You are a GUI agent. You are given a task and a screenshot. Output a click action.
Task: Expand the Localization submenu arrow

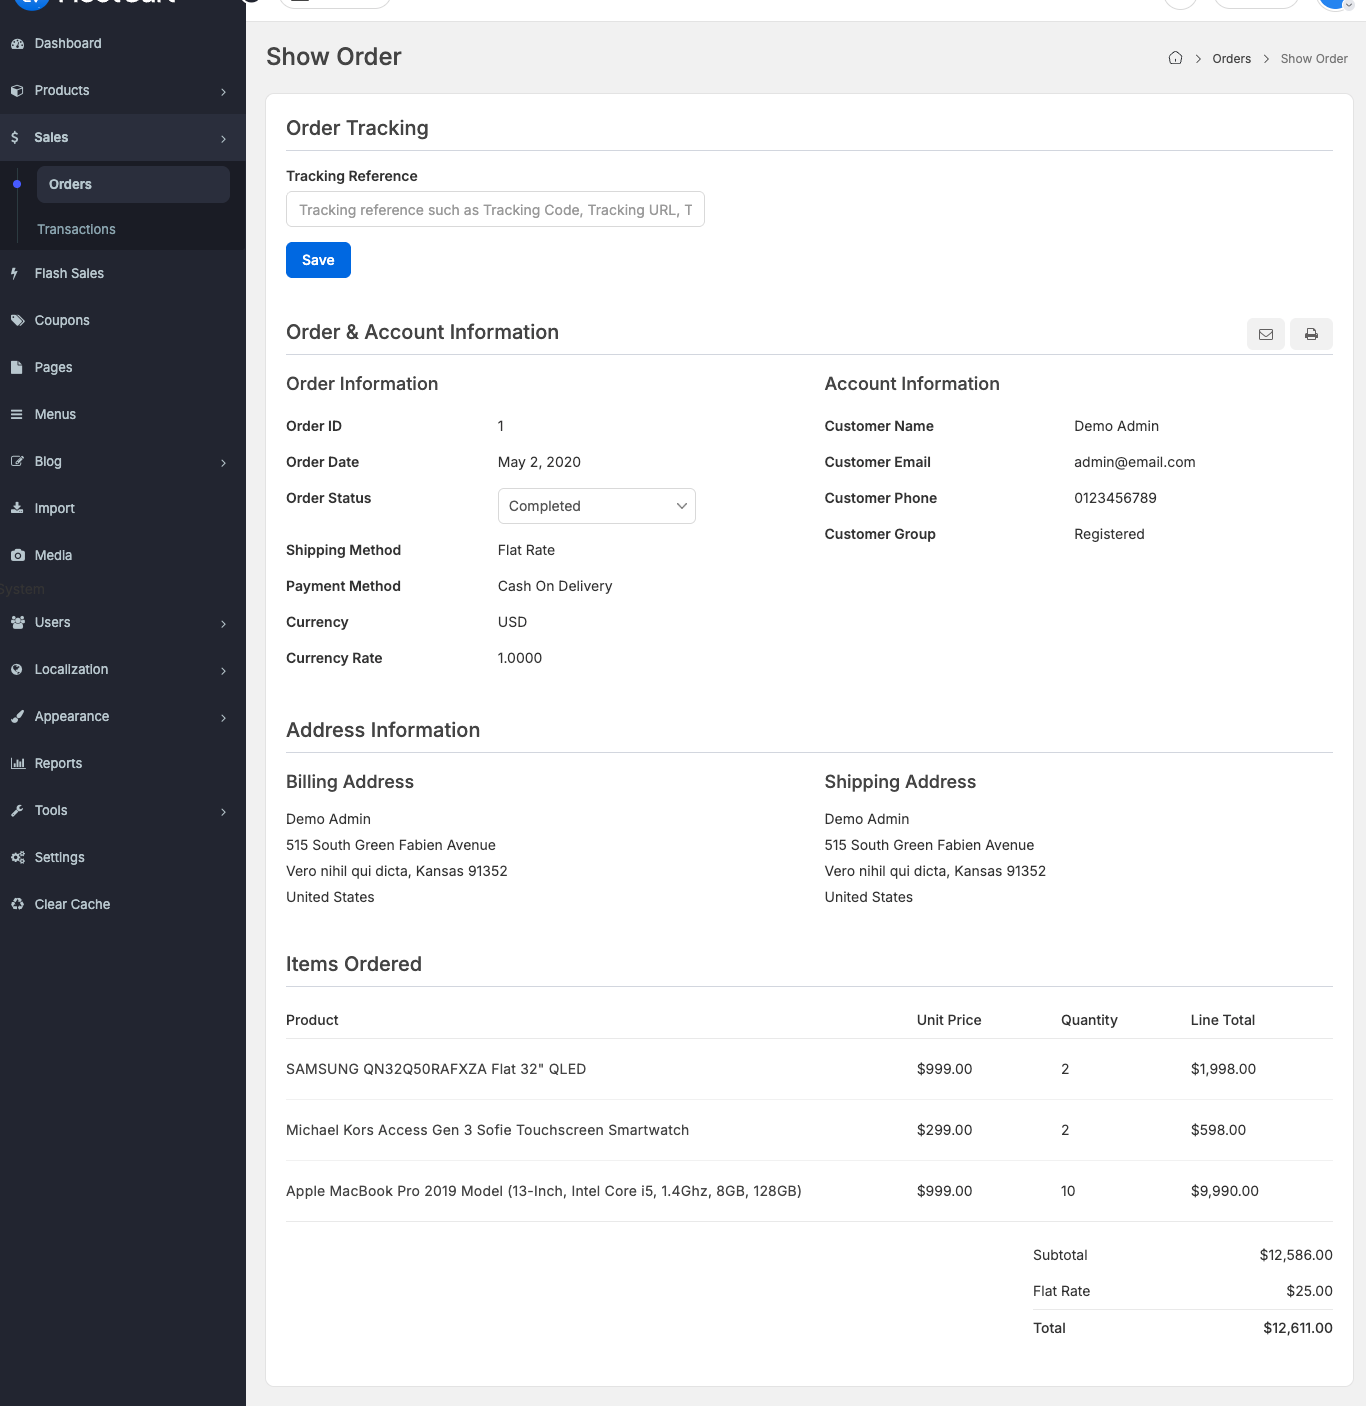pos(223,670)
